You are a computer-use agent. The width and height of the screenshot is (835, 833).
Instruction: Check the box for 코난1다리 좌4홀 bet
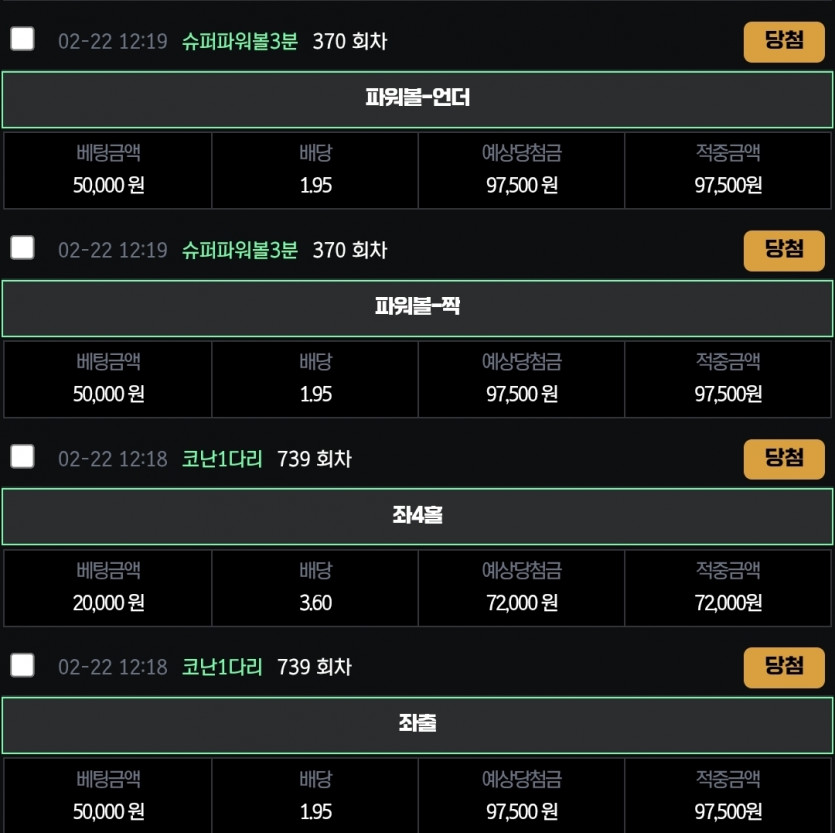pyautogui.click(x=22, y=456)
